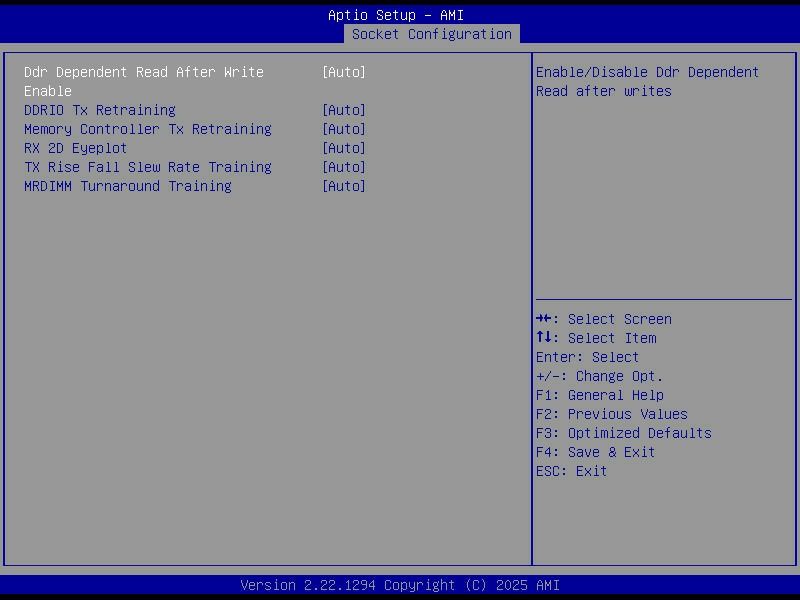Select DDRIO Tx Retraining setting

(x=99, y=110)
